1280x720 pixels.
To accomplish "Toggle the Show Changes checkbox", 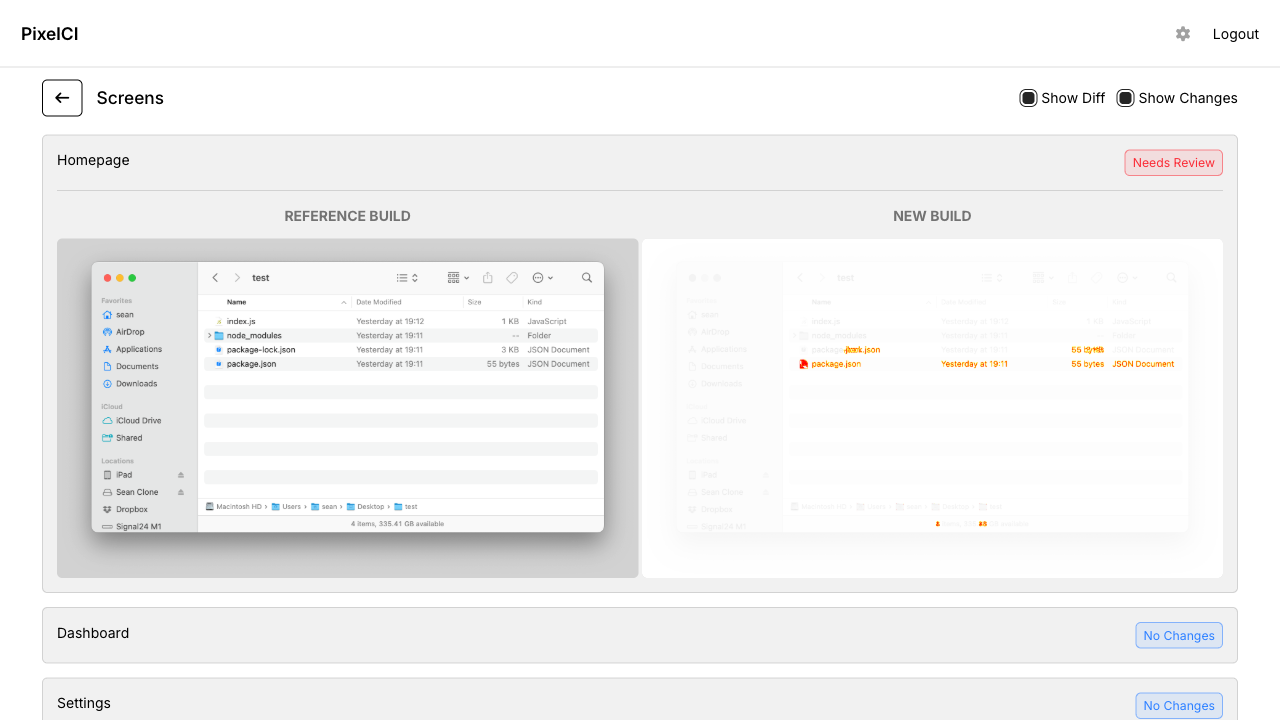I will [x=1125, y=98].
